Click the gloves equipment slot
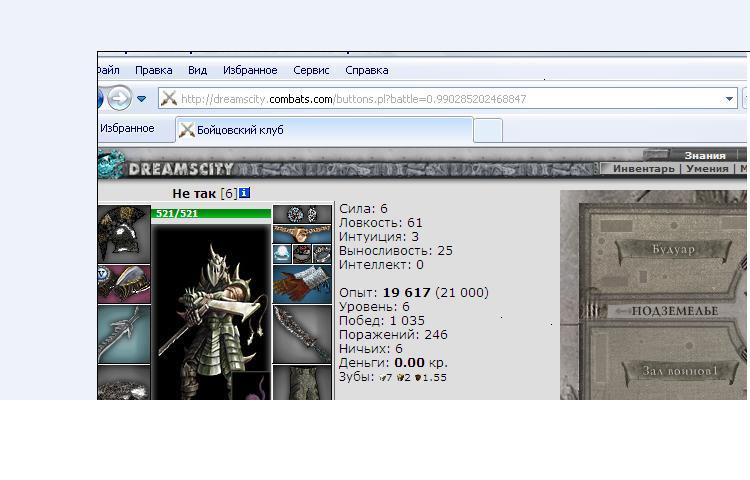Viewport: 750px width, 480px height. 302,284
